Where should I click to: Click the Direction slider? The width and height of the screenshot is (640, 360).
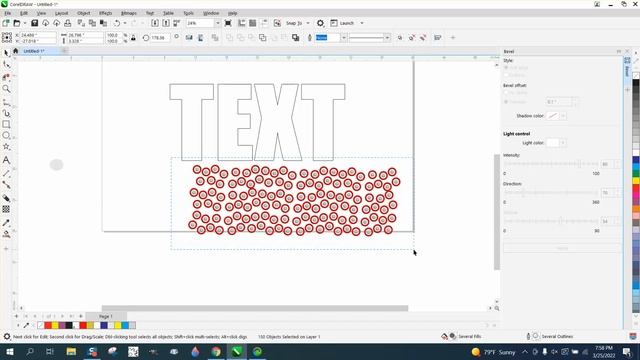(x=551, y=192)
